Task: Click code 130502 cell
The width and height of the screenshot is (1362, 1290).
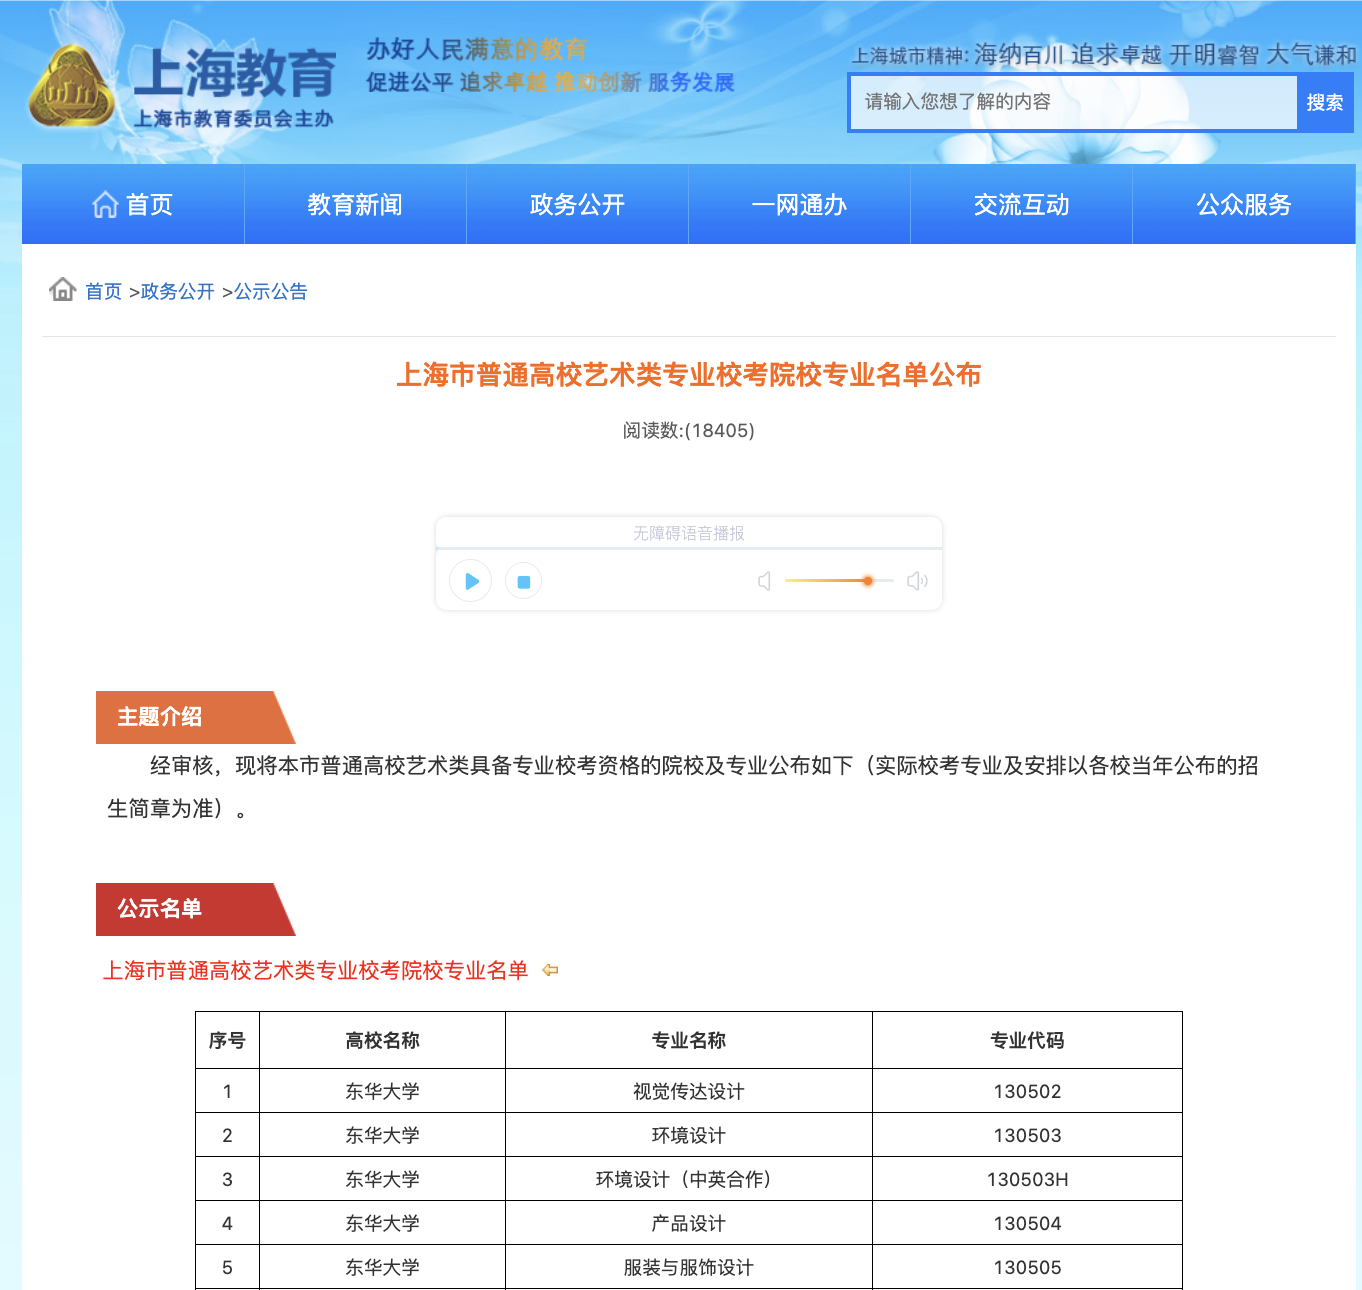Action: (1027, 1091)
